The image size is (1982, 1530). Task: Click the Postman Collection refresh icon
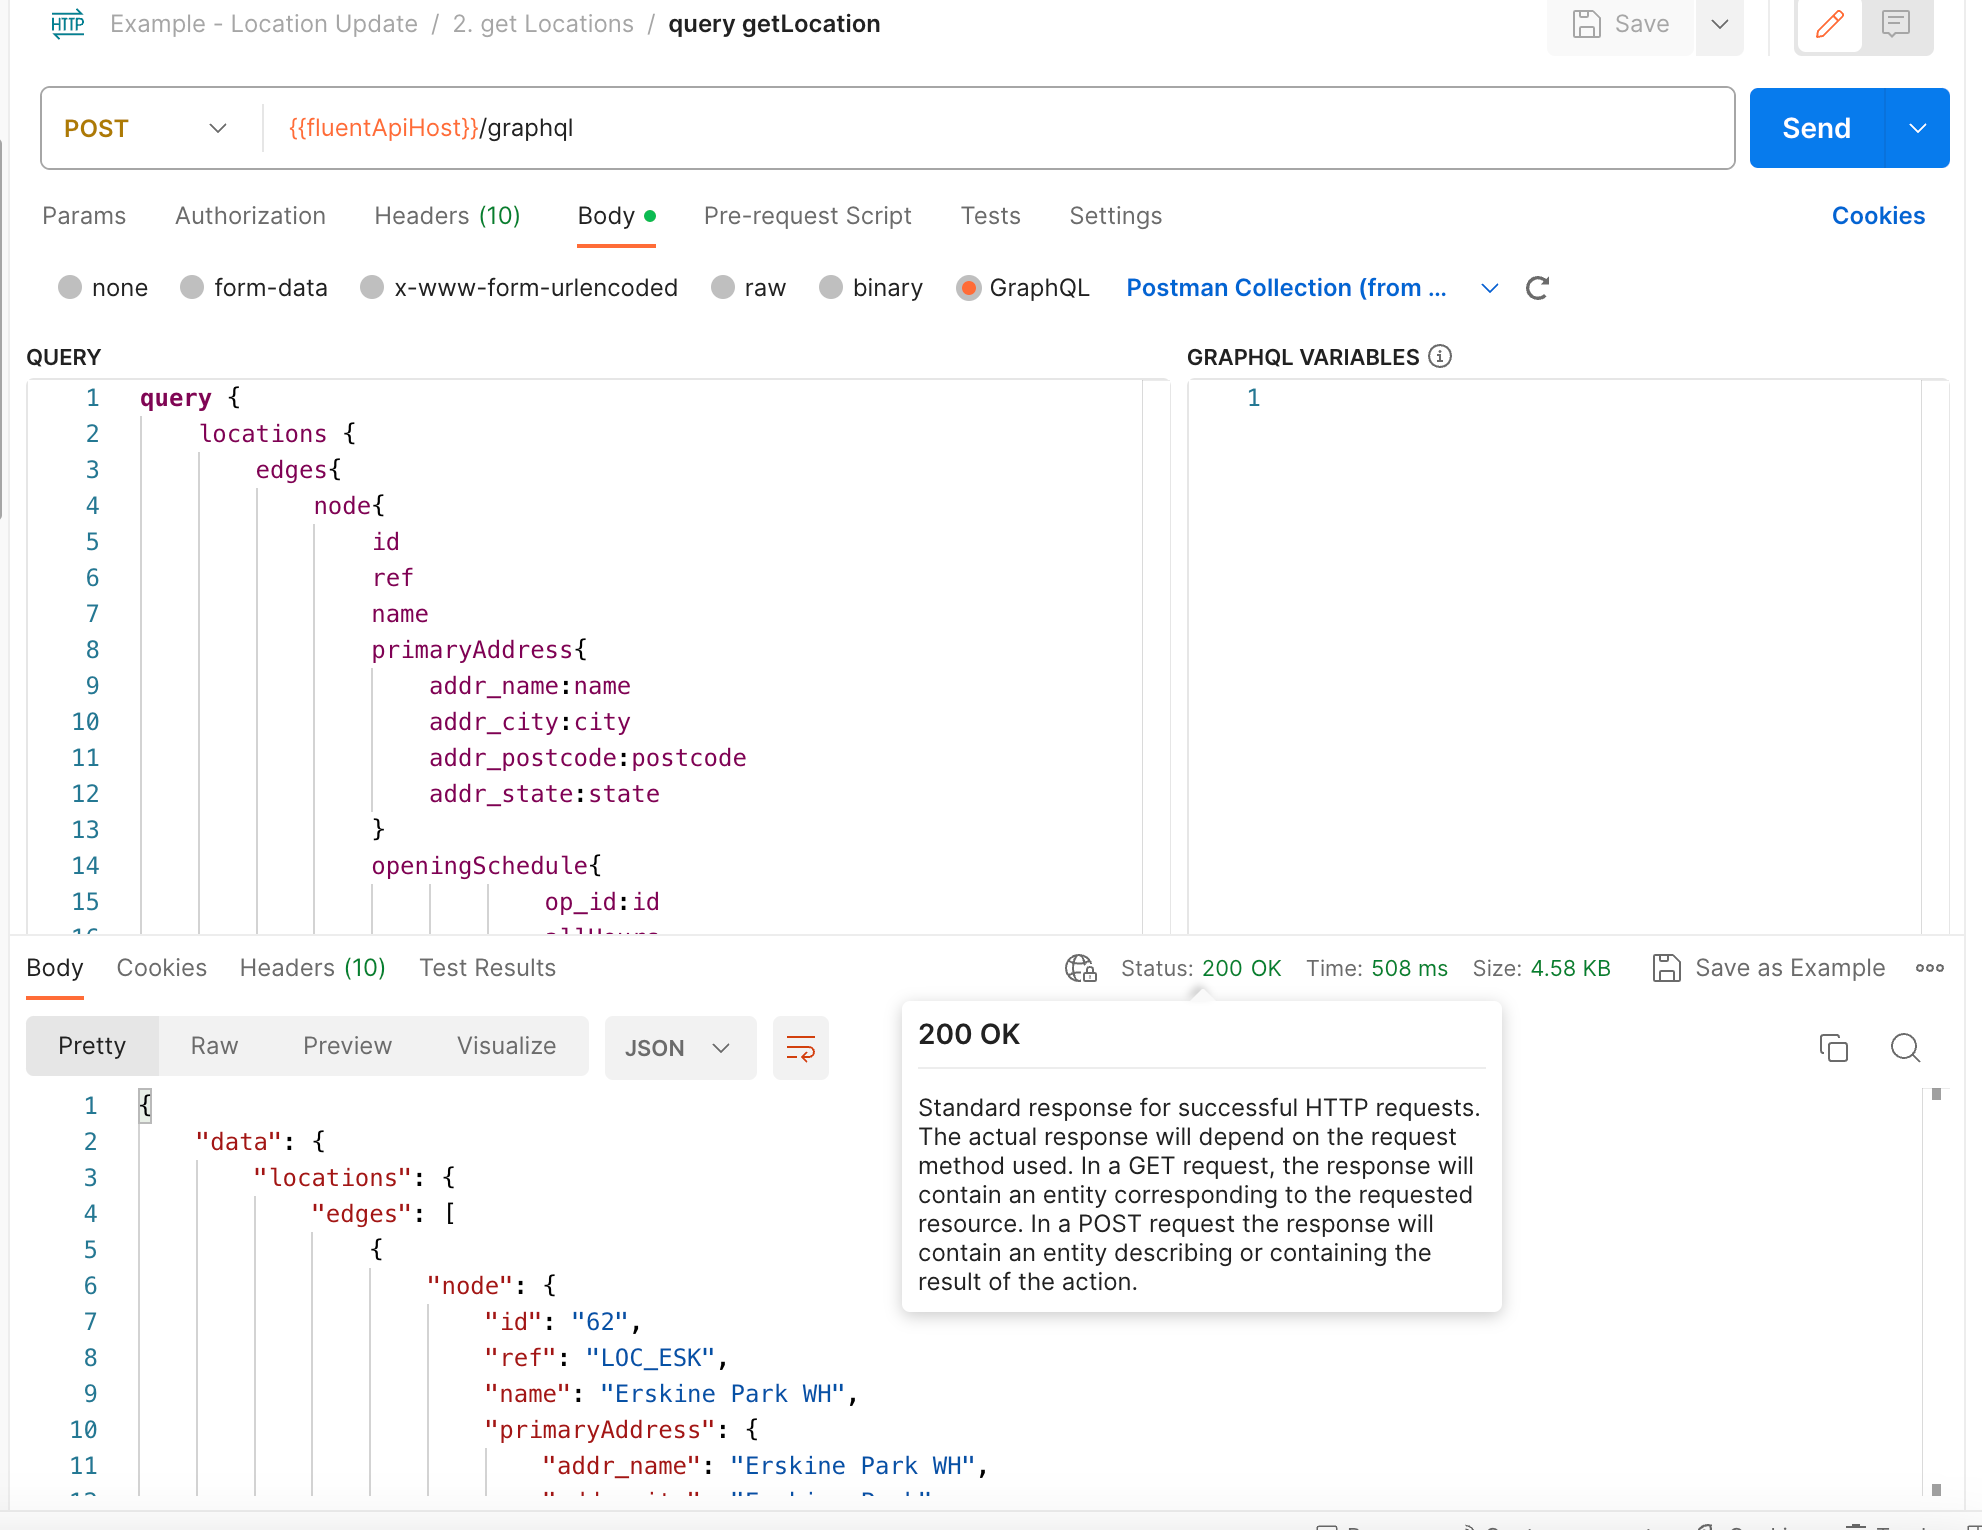click(1535, 288)
